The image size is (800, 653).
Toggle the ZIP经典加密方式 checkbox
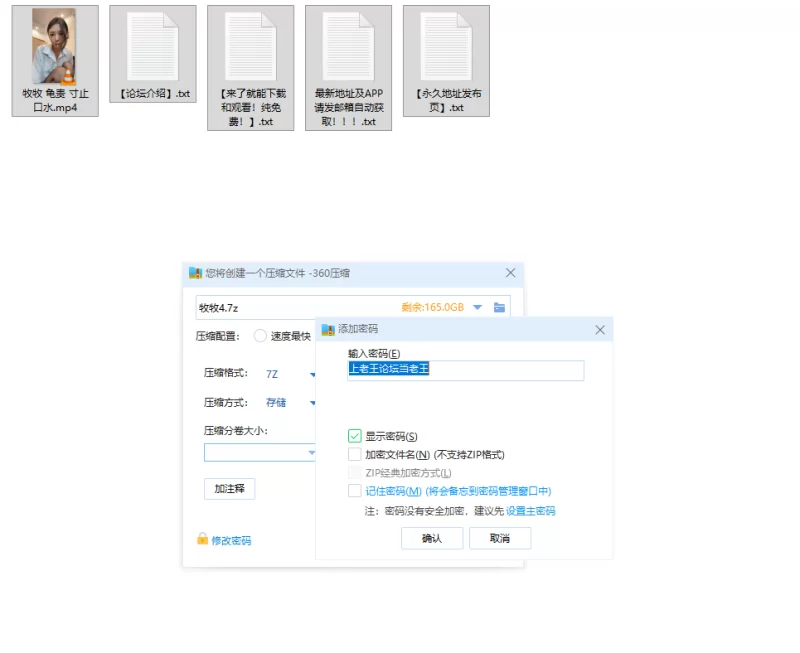click(355, 472)
